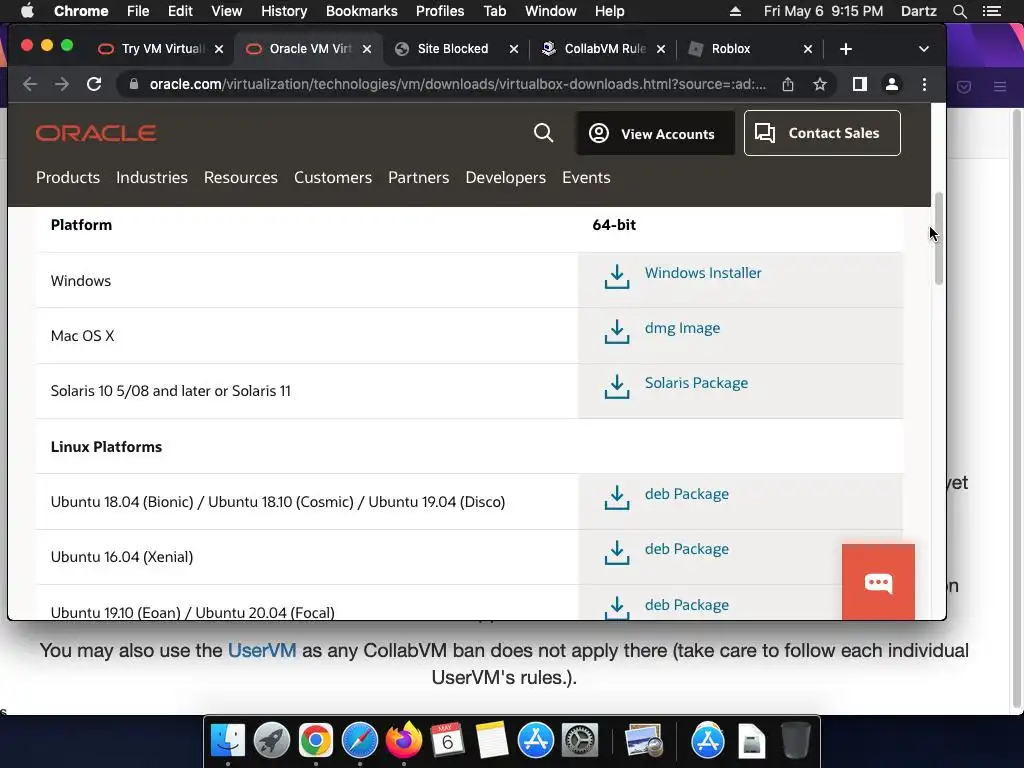Screen dimensions: 1024x768
Task: Close the Roblox tab
Action: (x=808, y=49)
